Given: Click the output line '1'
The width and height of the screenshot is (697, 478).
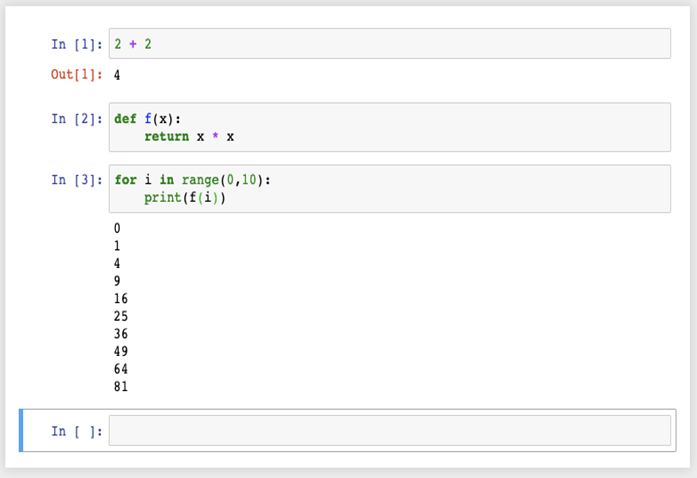Looking at the screenshot, I should pyautogui.click(x=117, y=246).
